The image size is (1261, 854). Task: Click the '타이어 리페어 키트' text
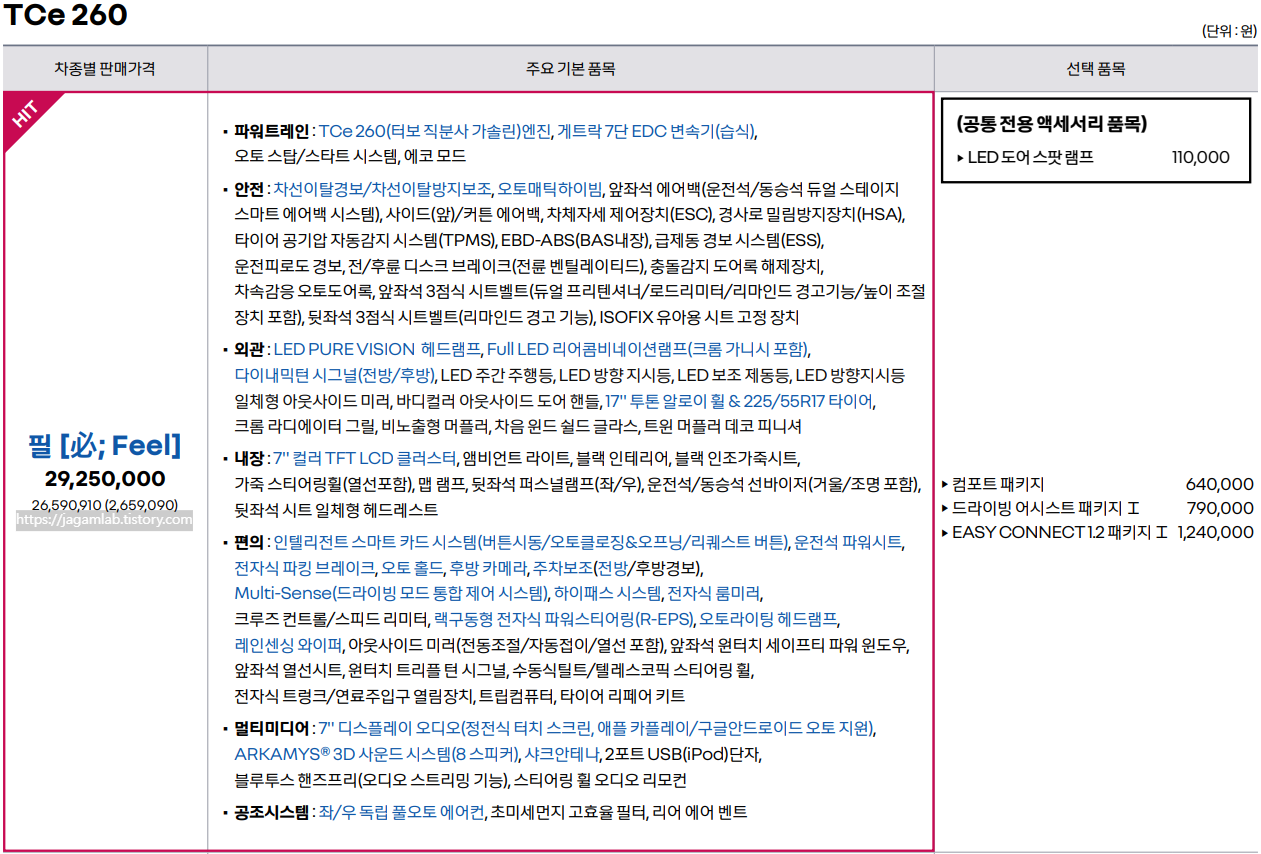click(622, 696)
